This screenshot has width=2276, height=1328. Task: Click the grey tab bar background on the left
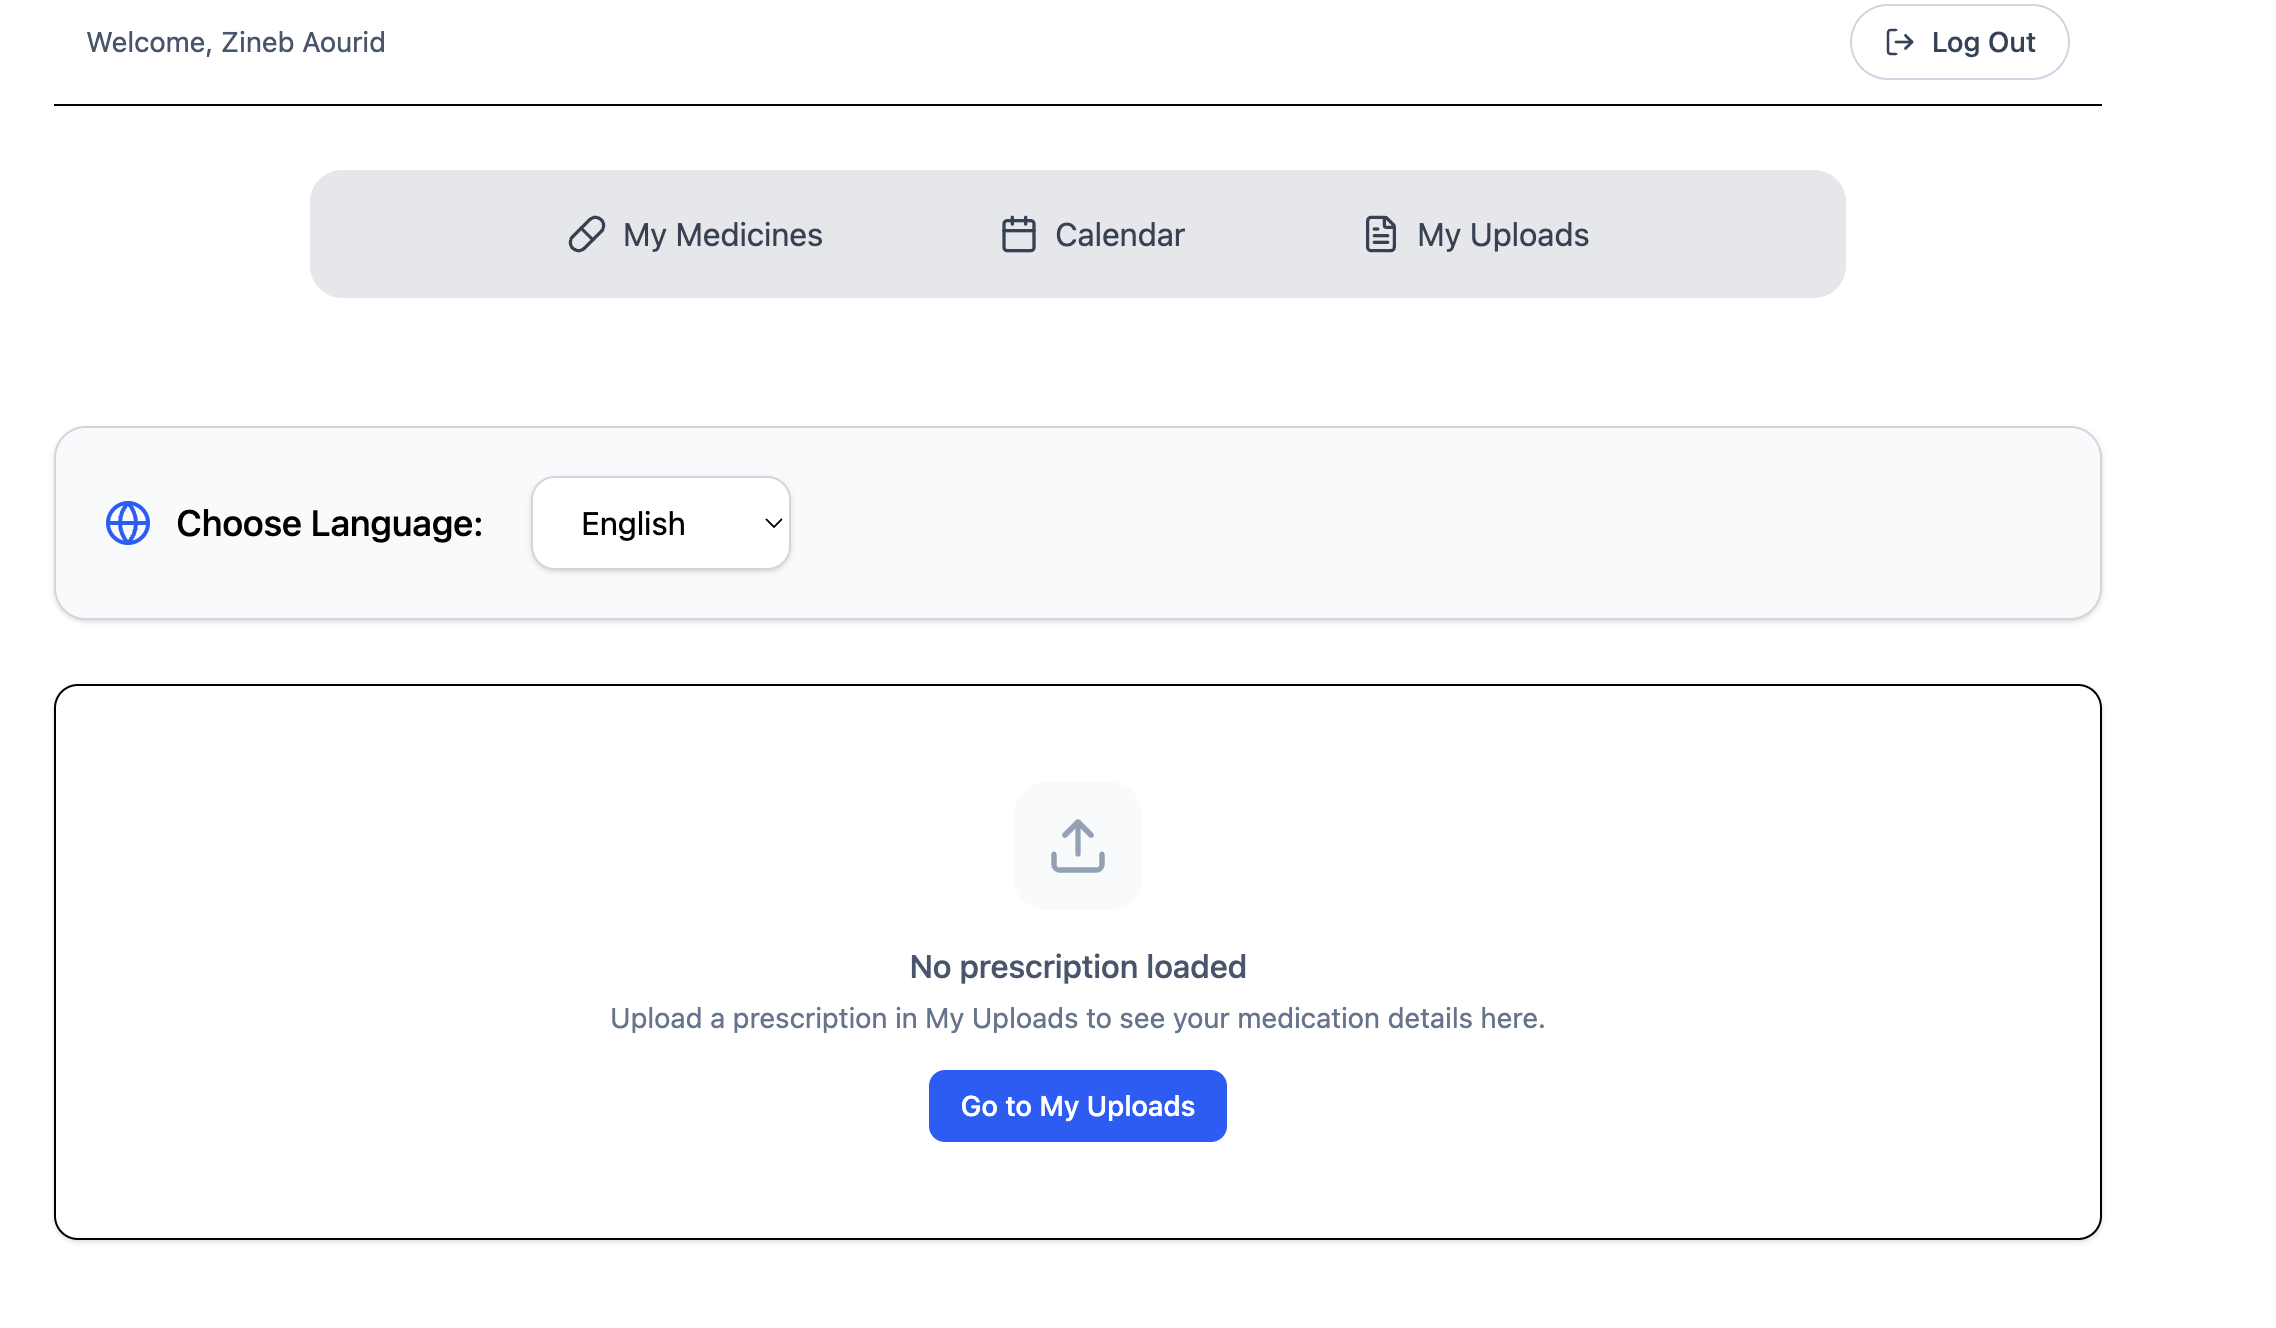(x=420, y=234)
